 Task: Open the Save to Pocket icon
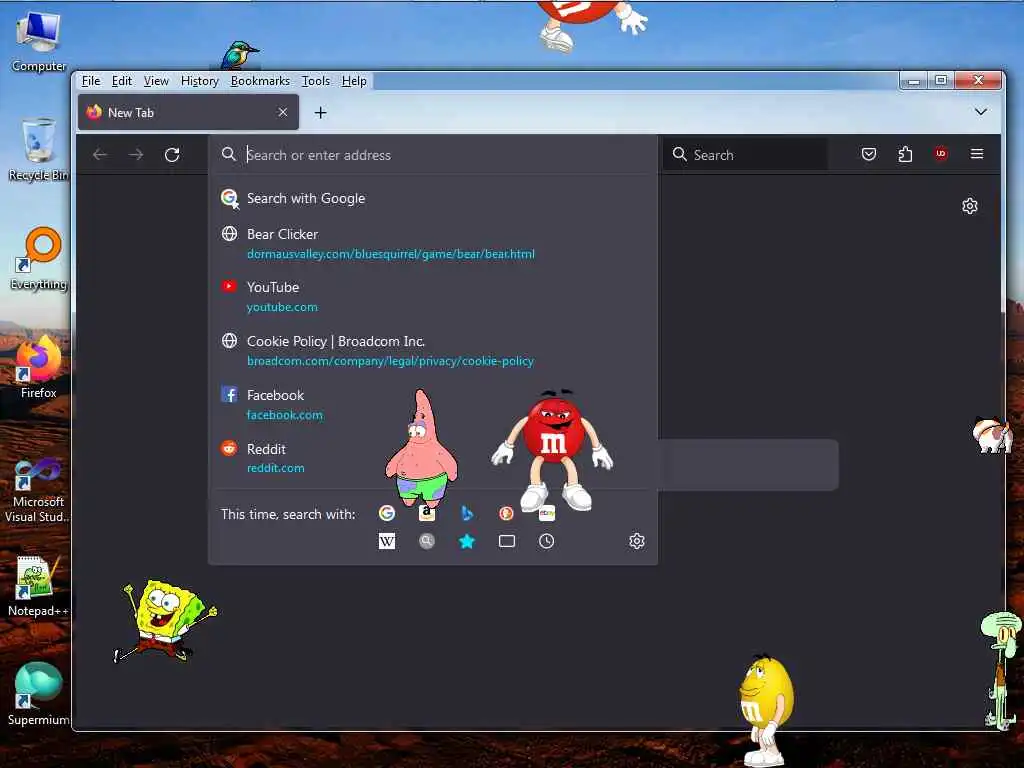point(869,154)
